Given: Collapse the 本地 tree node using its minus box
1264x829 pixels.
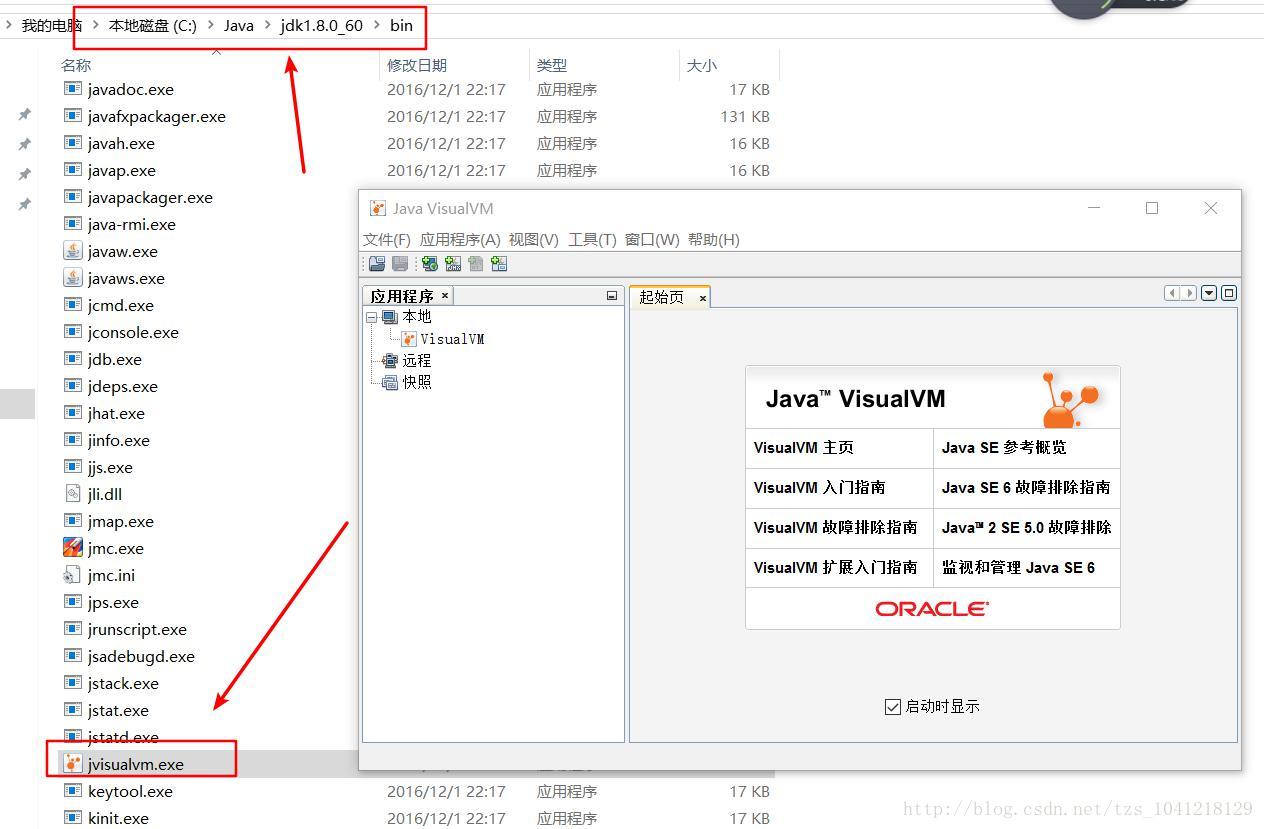Looking at the screenshot, I should click(x=372, y=317).
